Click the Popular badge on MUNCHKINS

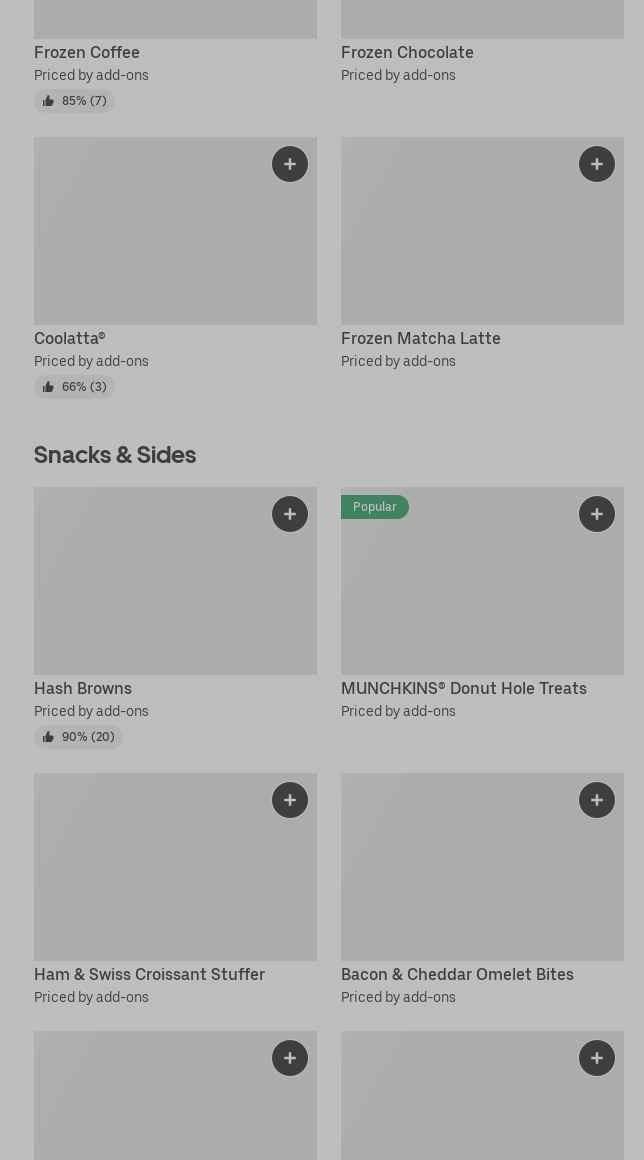pyautogui.click(x=375, y=507)
